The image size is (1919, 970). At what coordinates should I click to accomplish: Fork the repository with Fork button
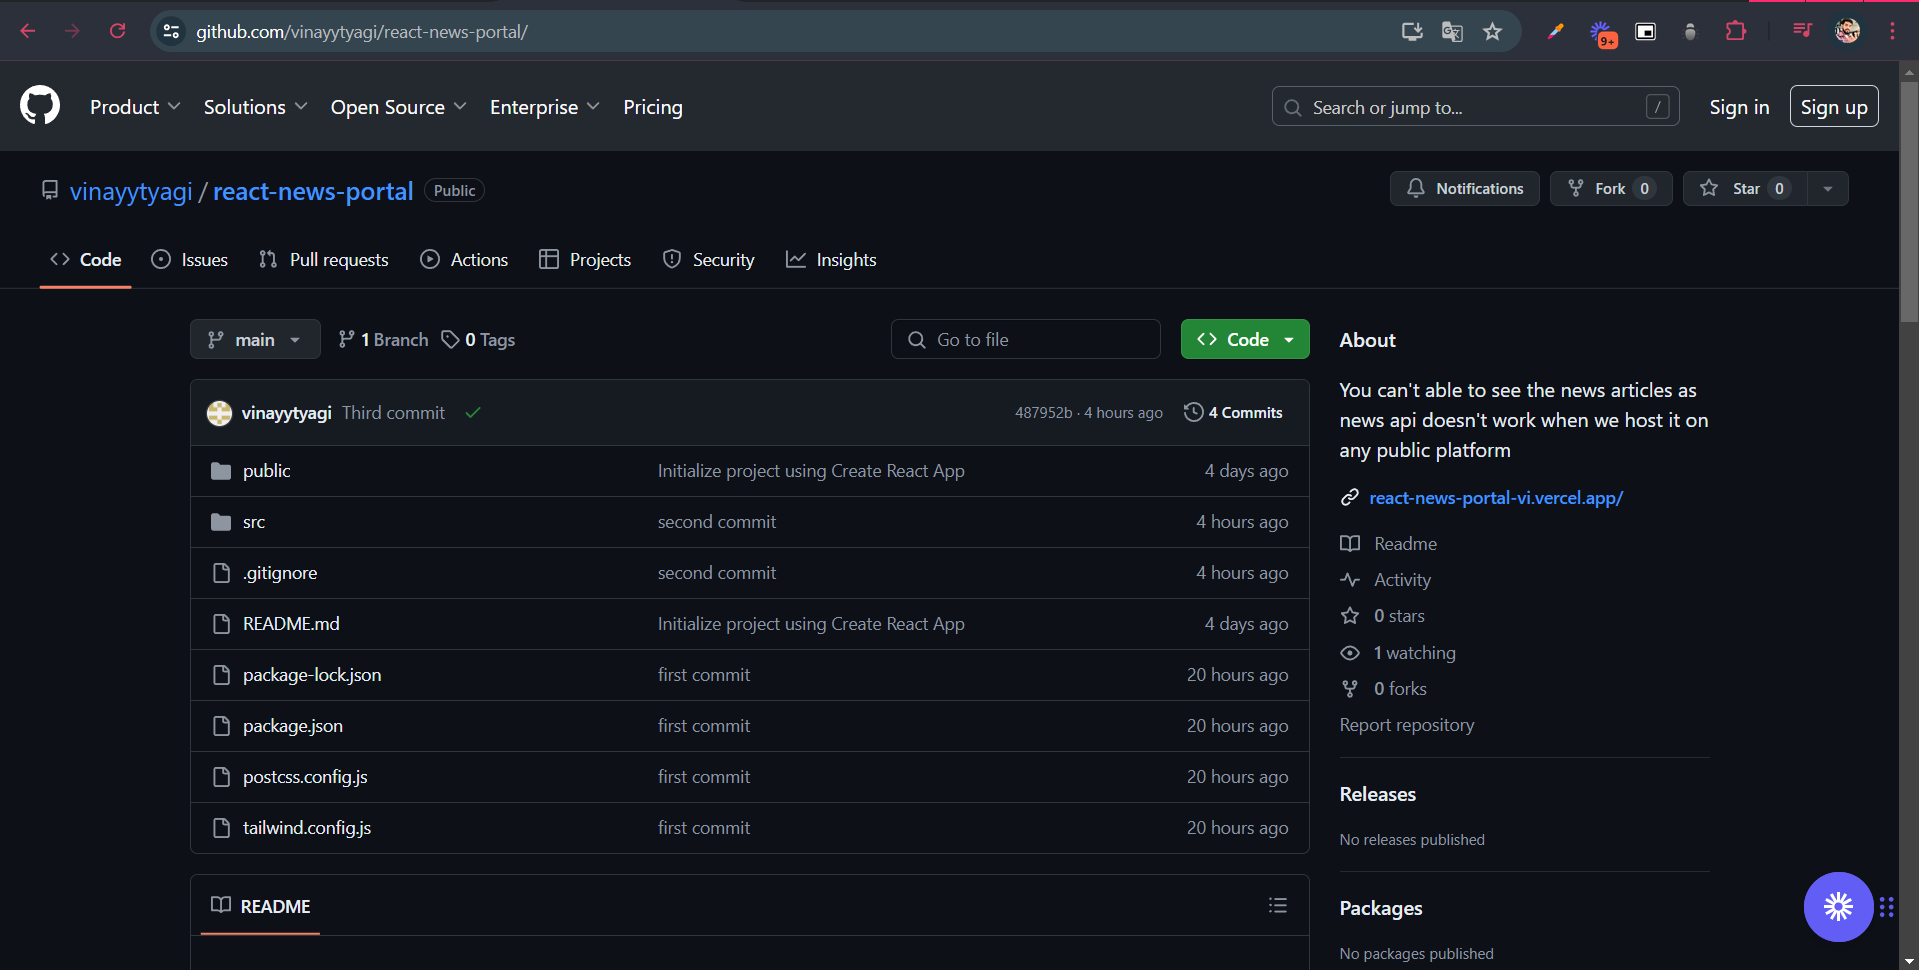[1611, 188]
